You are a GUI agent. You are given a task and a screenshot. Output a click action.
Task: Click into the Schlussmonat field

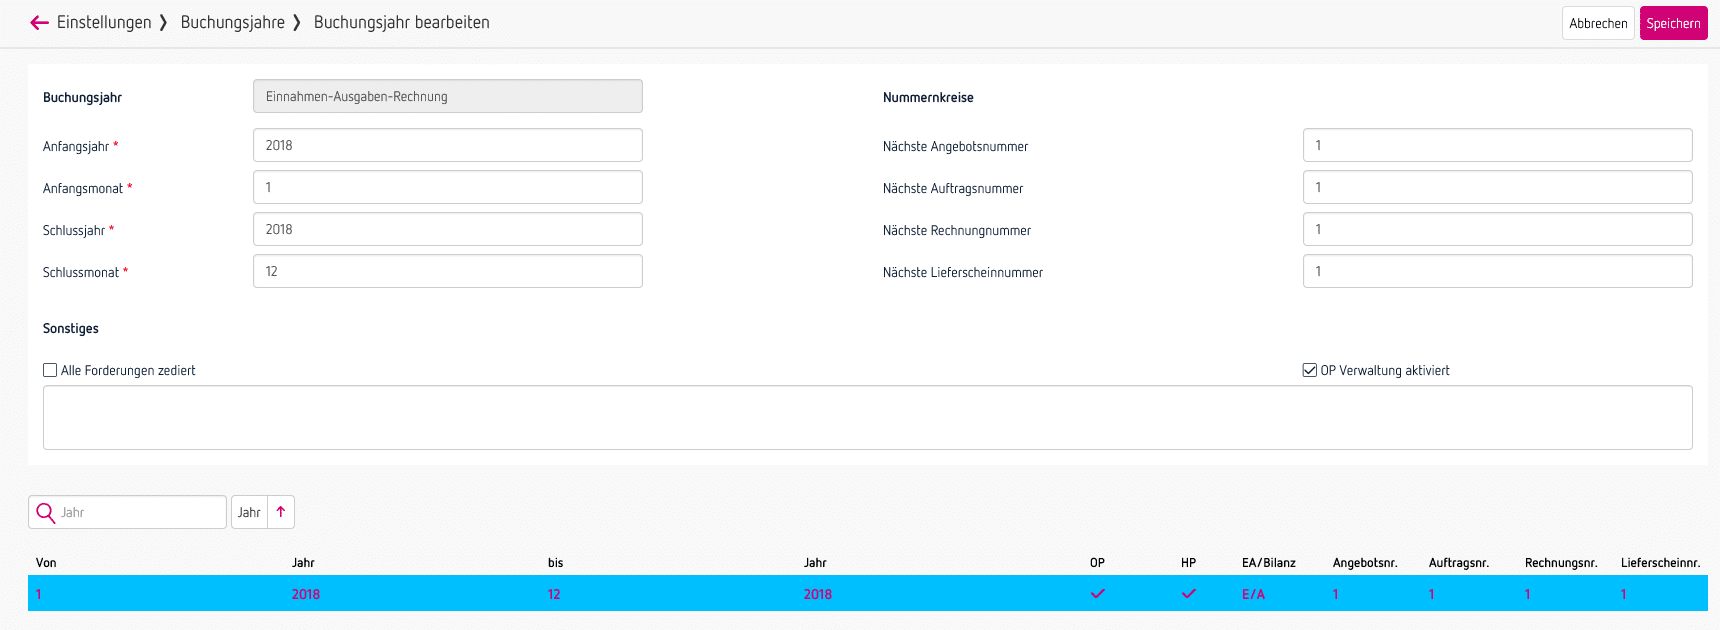click(447, 271)
